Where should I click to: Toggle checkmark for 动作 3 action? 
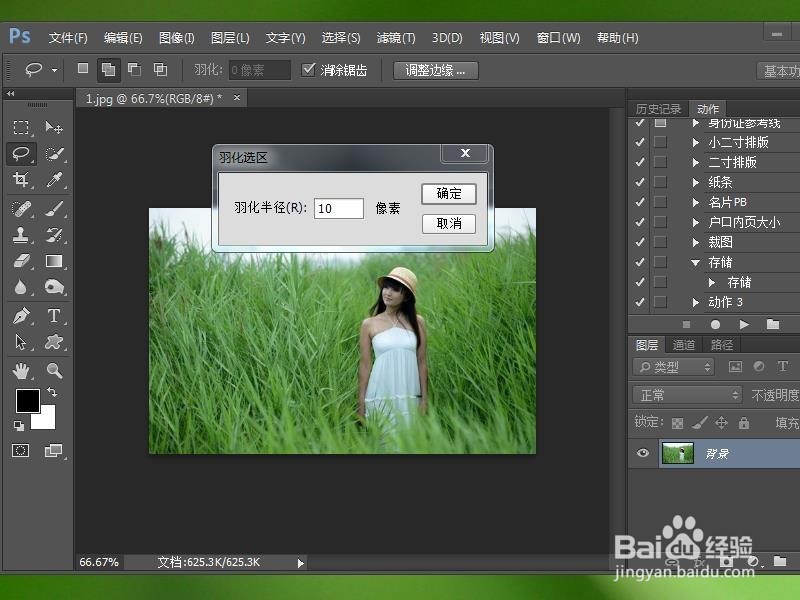pyautogui.click(x=639, y=302)
